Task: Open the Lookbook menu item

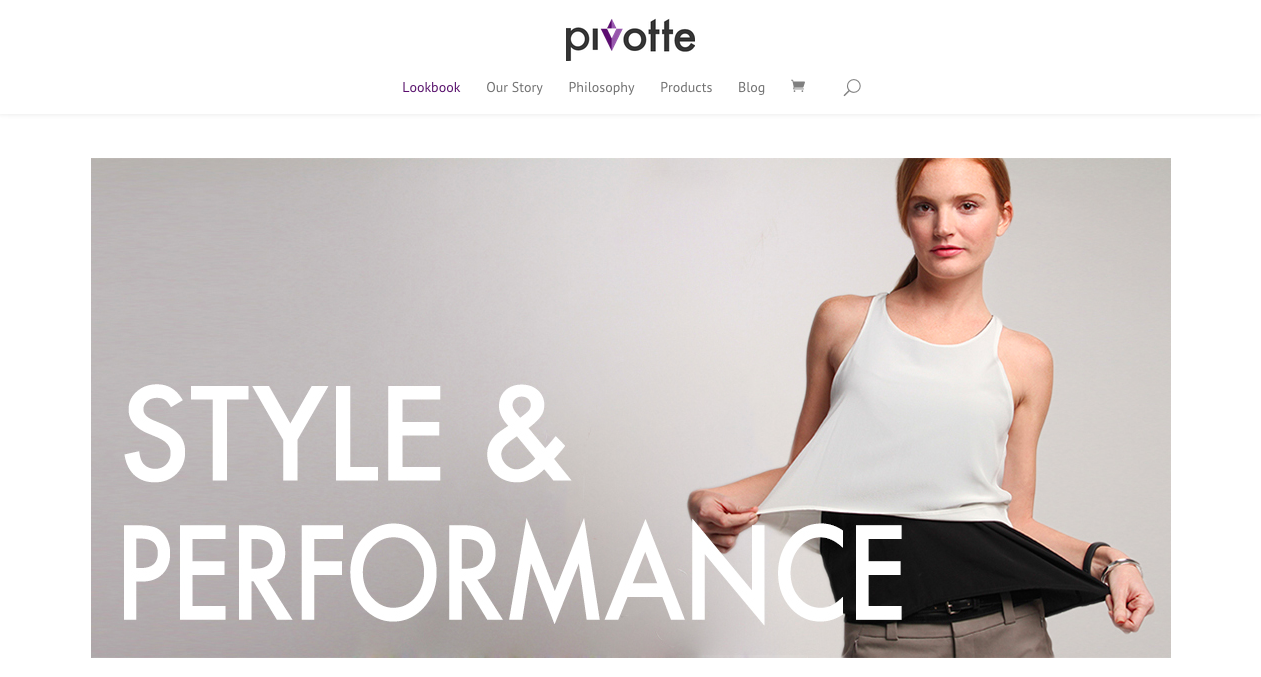Action: point(431,88)
